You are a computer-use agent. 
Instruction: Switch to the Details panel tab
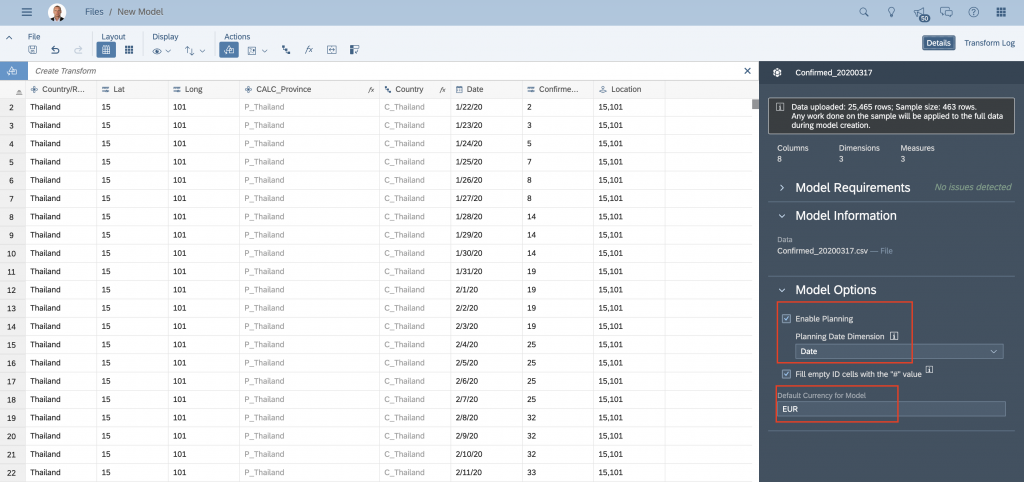[938, 43]
